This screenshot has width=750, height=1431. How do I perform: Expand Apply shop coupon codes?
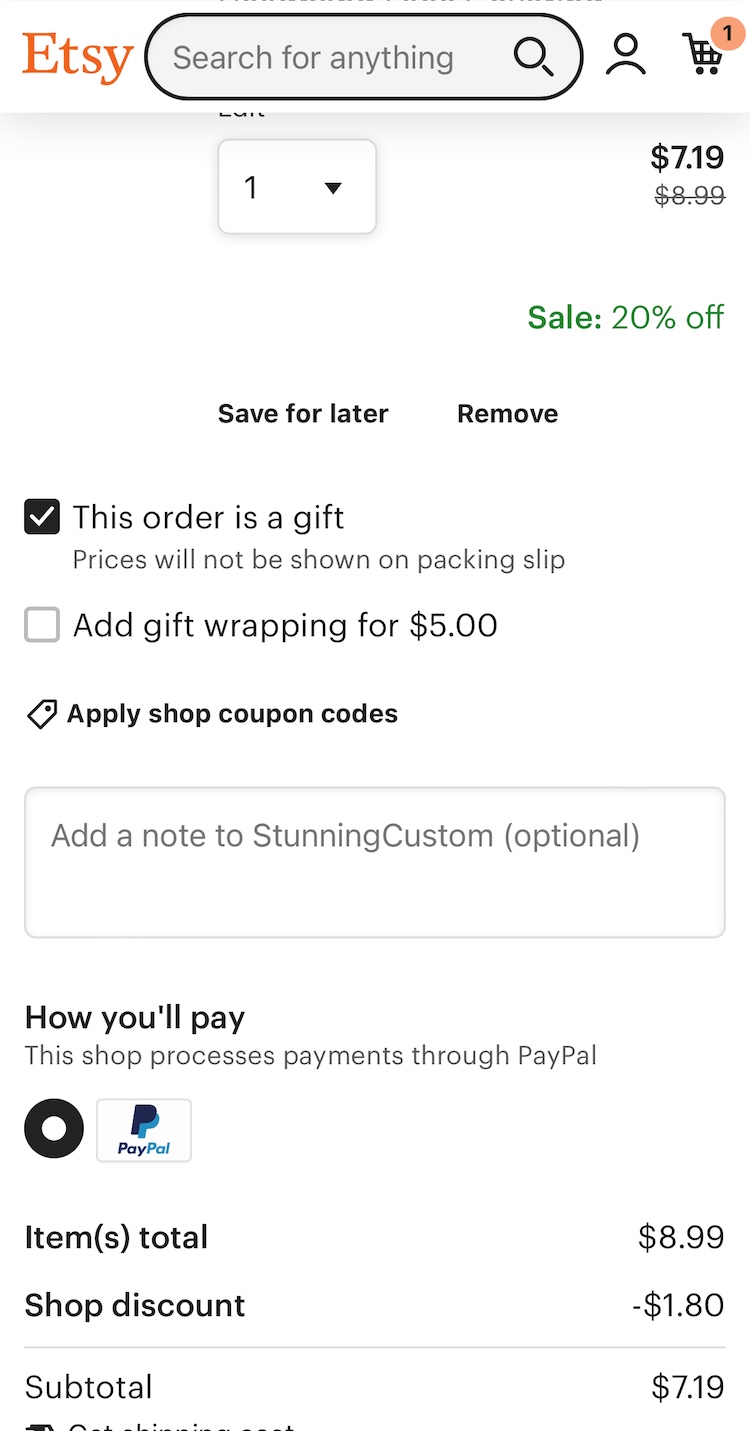(x=232, y=714)
